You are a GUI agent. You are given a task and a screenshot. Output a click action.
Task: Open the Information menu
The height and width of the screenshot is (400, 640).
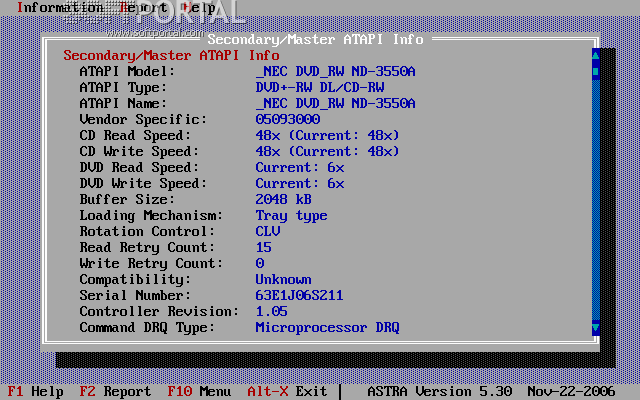point(60,8)
